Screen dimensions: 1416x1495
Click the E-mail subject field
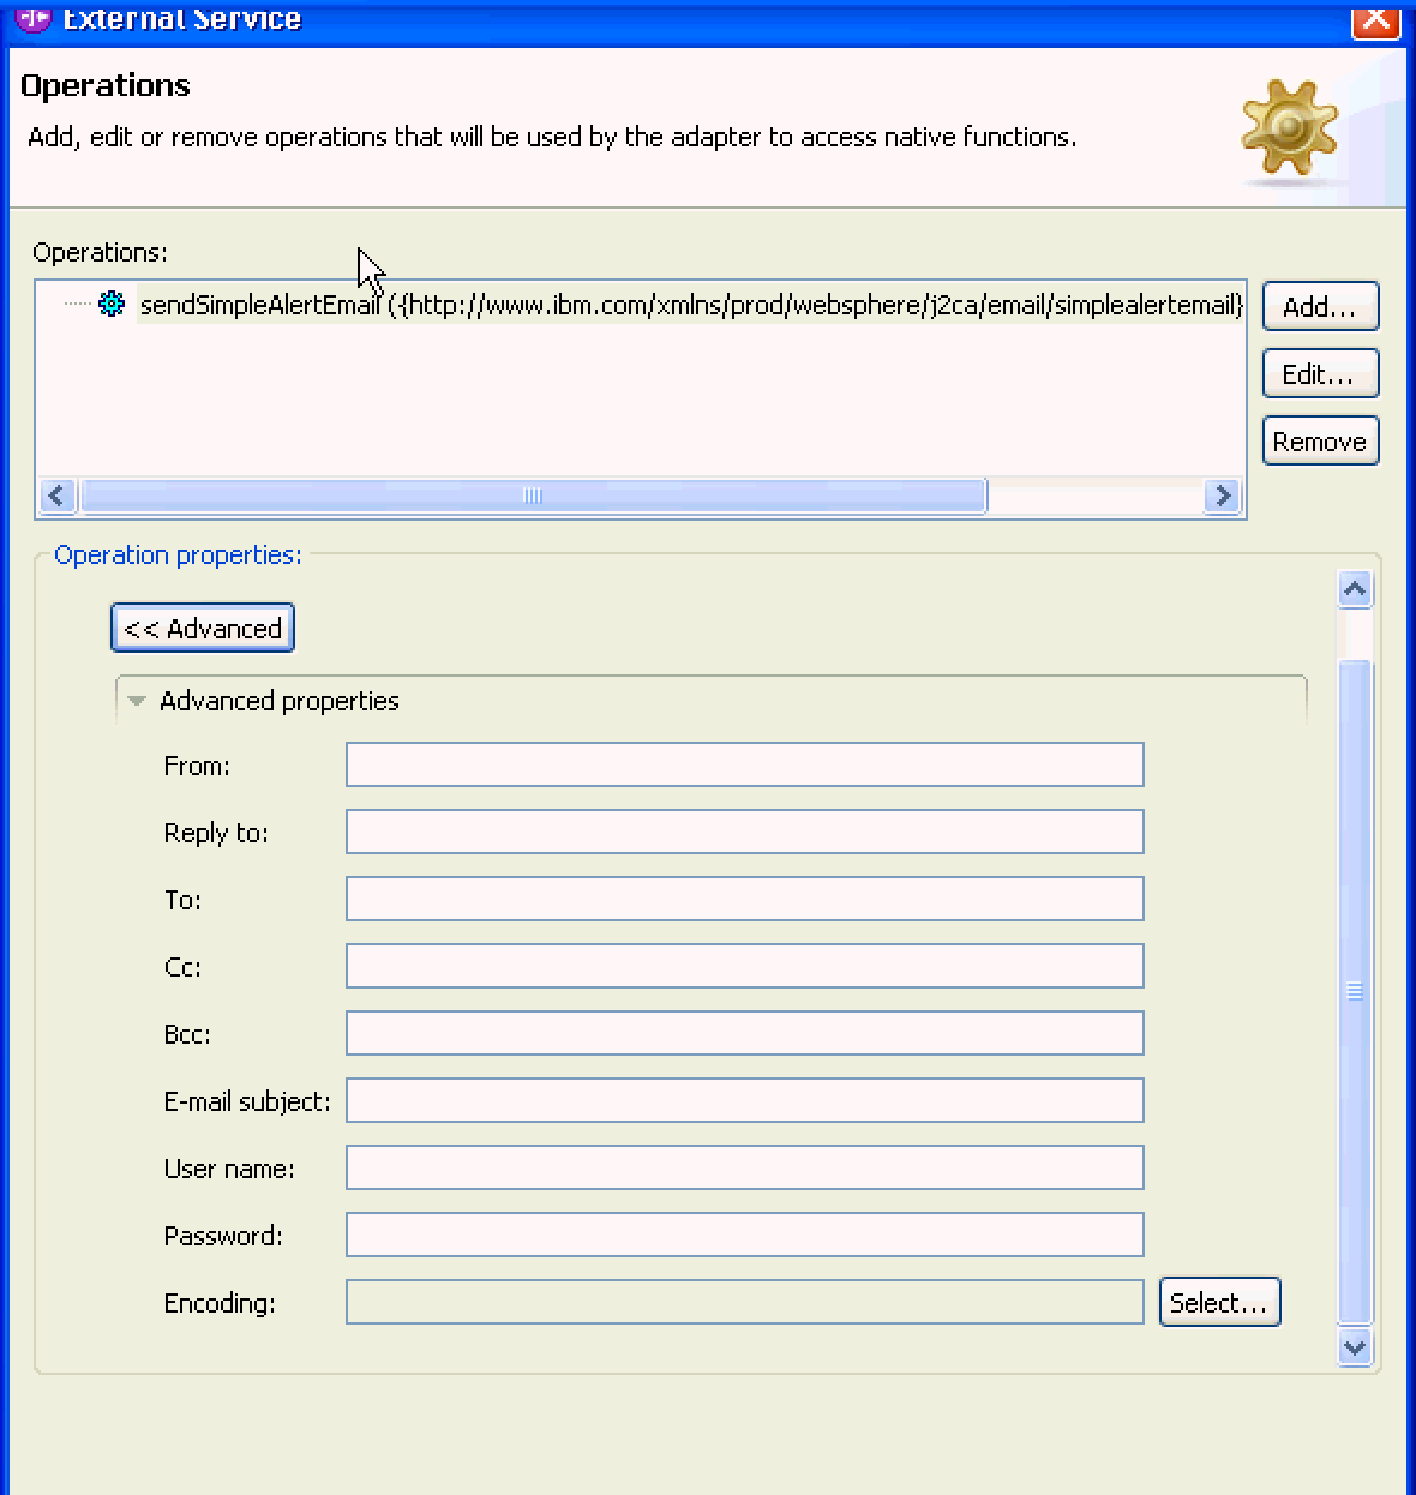745,1100
